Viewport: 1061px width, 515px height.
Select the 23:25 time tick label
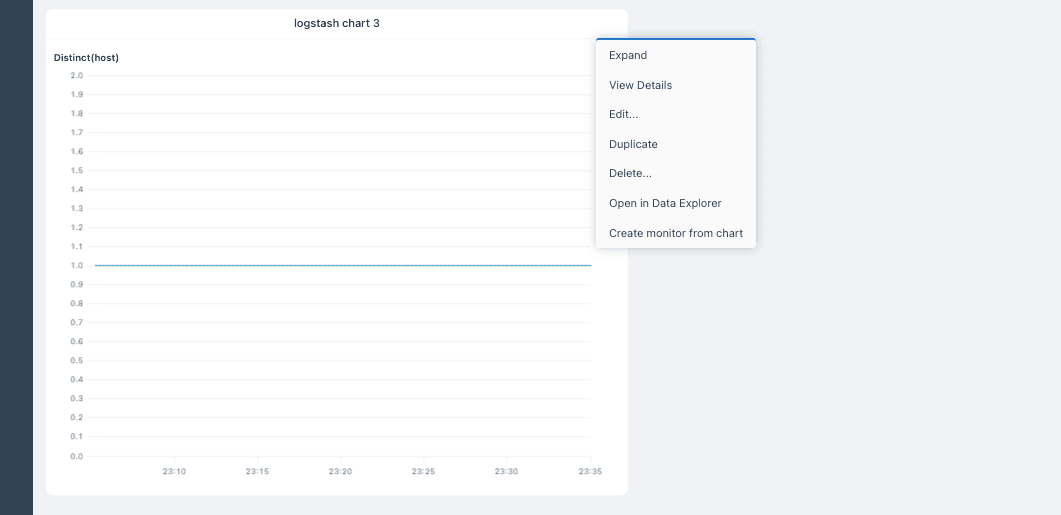coord(423,471)
